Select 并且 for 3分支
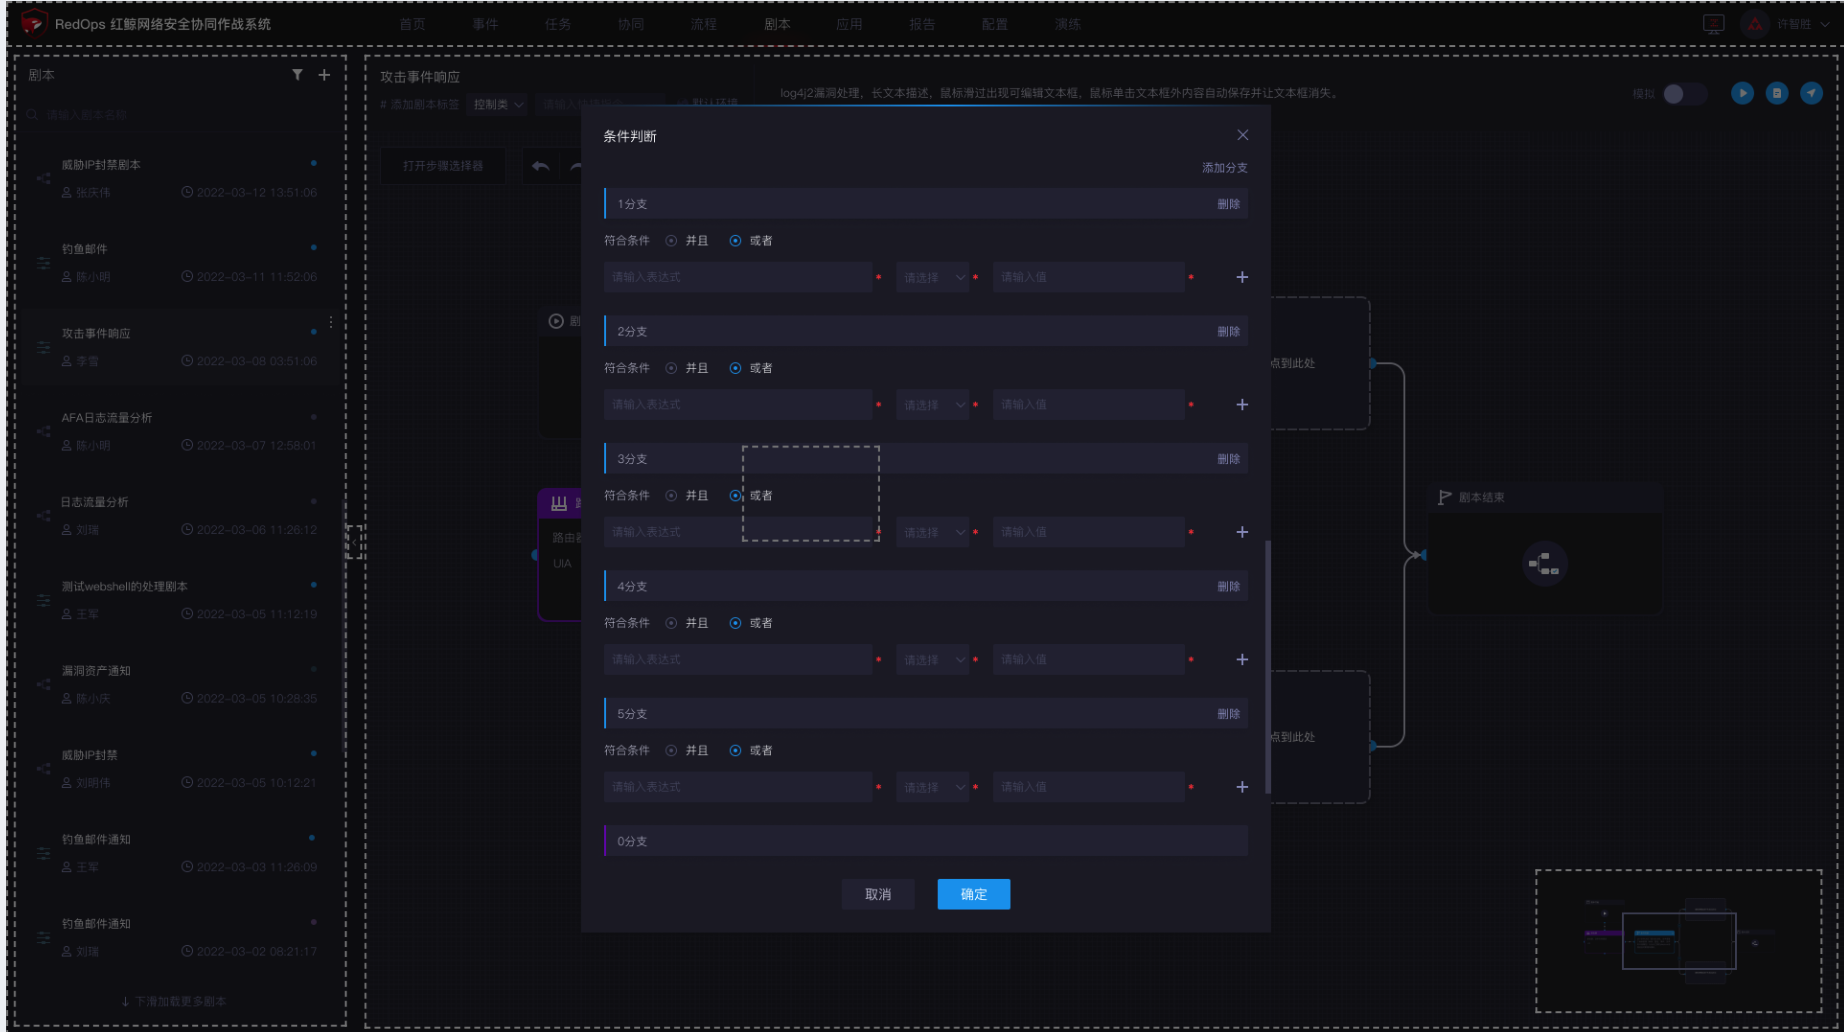The width and height of the screenshot is (1844, 1032). tap(671, 496)
